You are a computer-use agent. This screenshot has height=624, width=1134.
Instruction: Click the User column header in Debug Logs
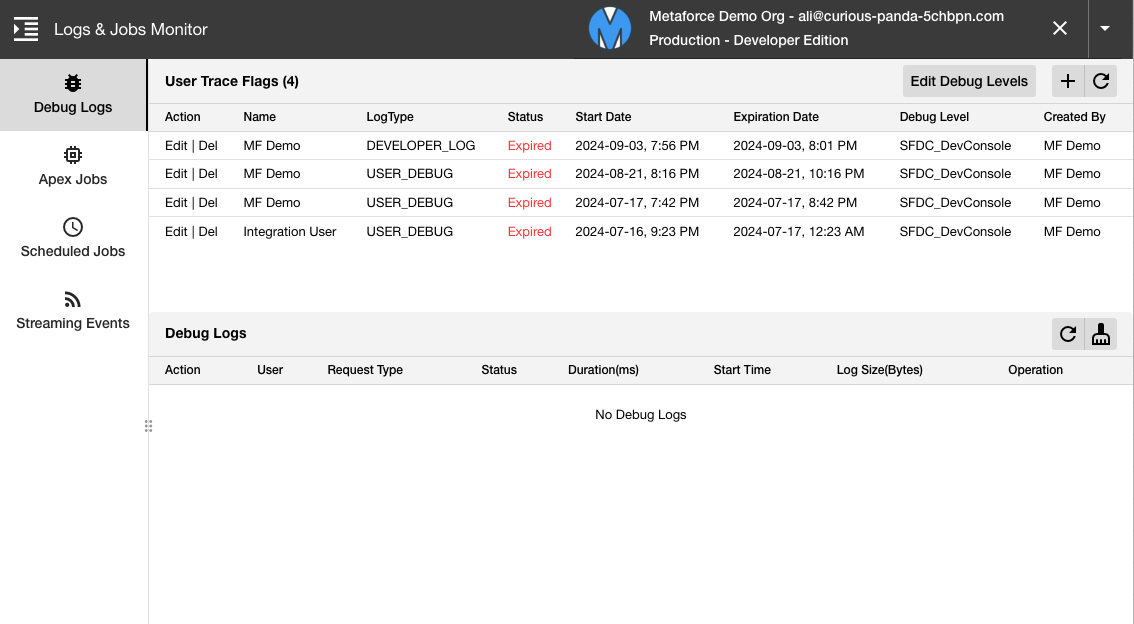pyautogui.click(x=270, y=370)
